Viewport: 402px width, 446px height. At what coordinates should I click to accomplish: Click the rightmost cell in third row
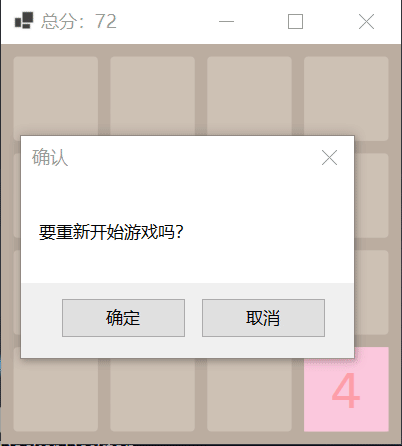pos(372,292)
